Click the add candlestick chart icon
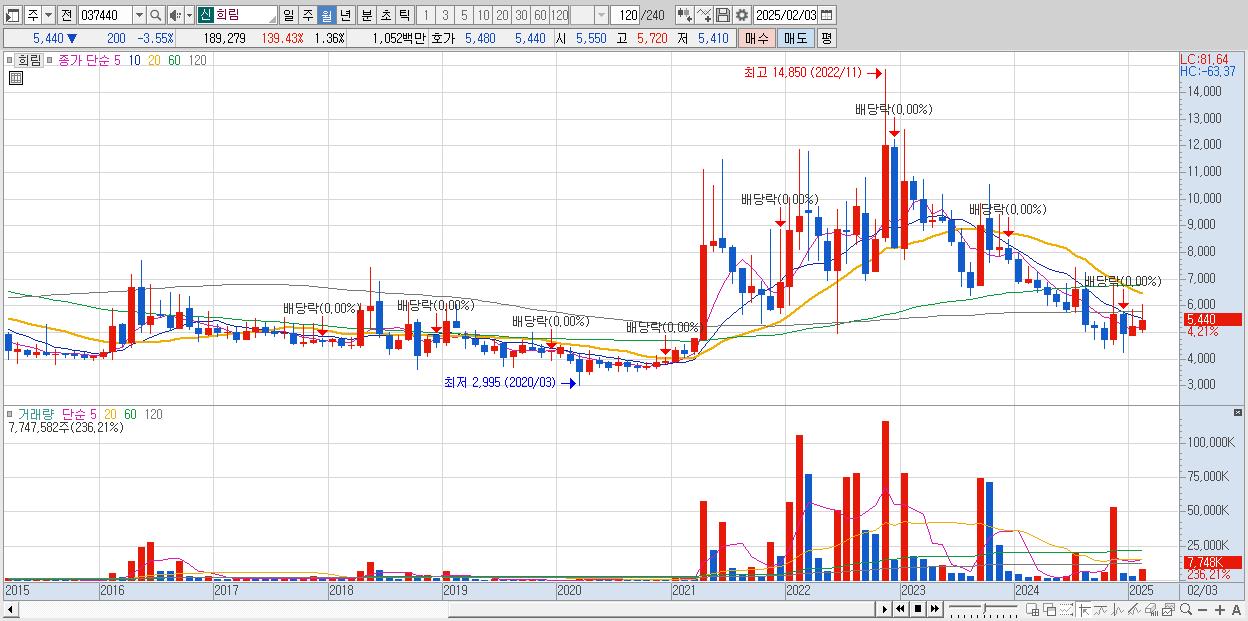 (685, 15)
